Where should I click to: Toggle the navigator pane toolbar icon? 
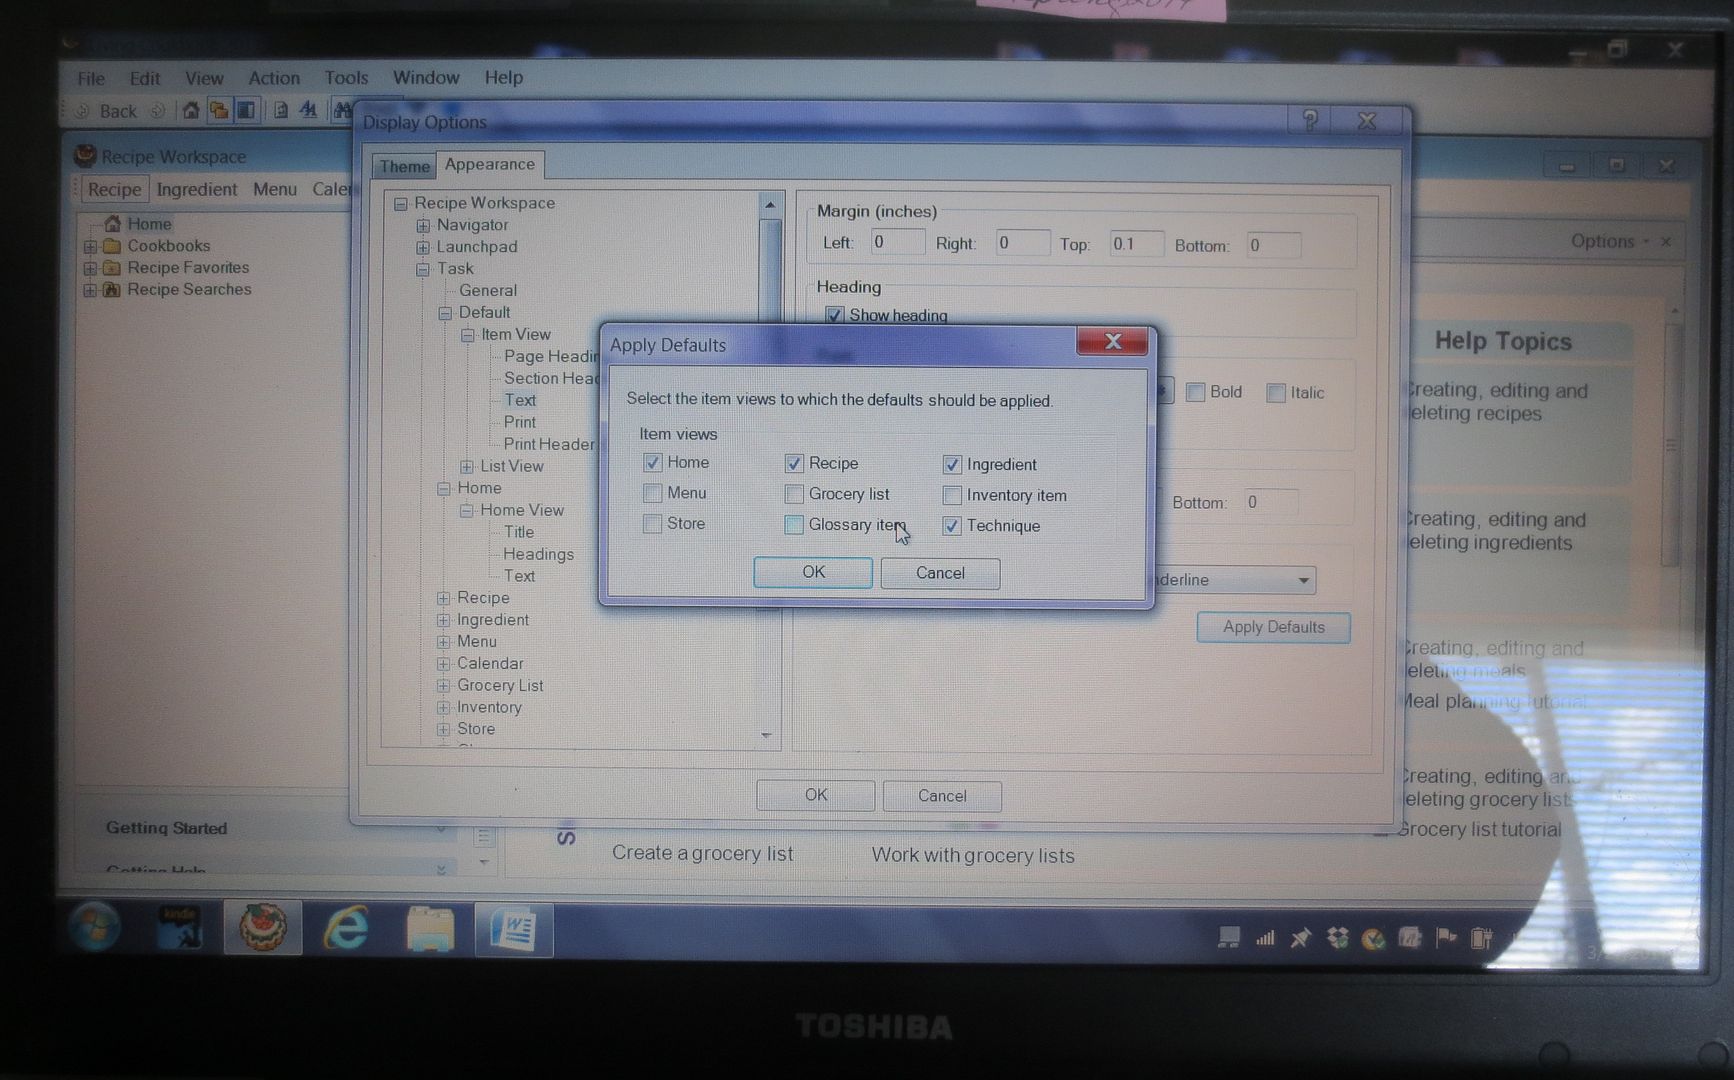point(245,110)
